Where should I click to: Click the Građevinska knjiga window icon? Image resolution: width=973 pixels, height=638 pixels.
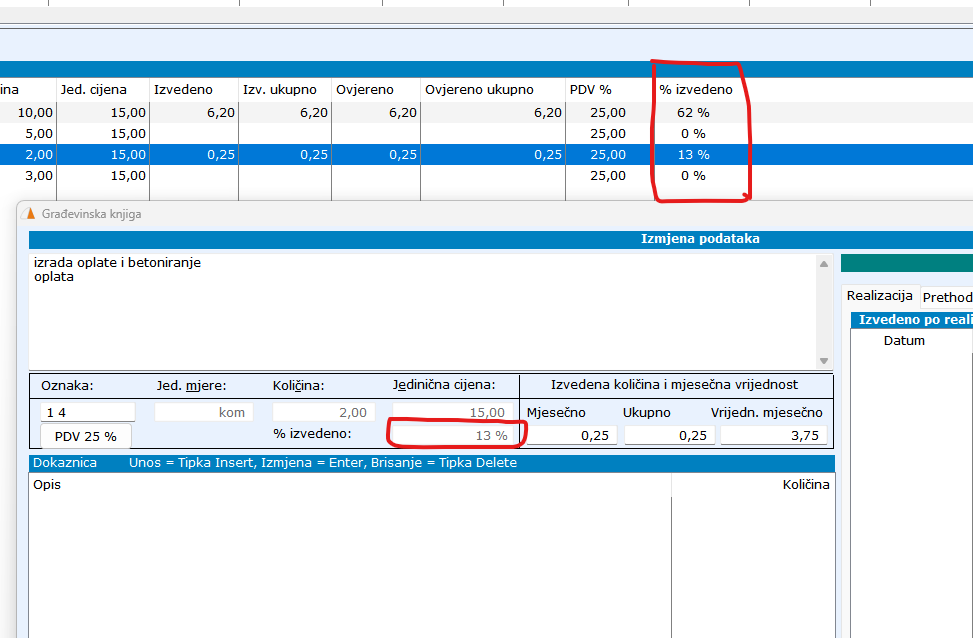pos(28,213)
